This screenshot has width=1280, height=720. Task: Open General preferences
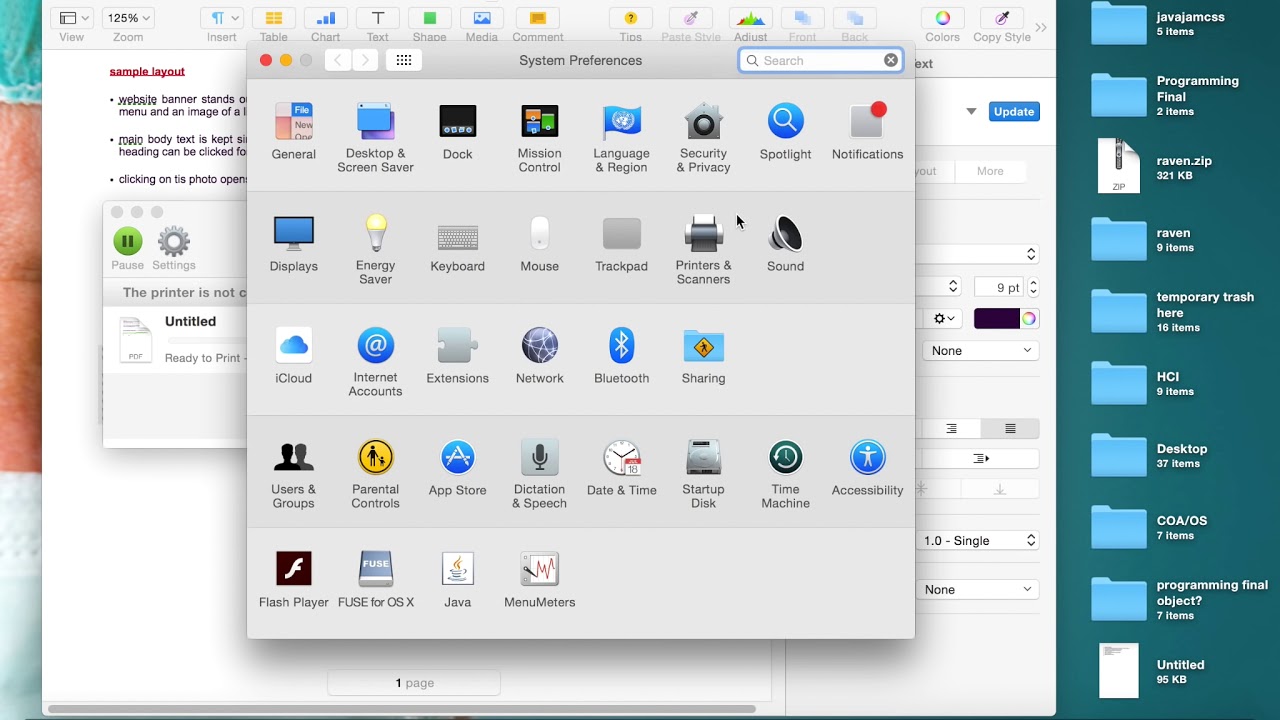tap(294, 130)
